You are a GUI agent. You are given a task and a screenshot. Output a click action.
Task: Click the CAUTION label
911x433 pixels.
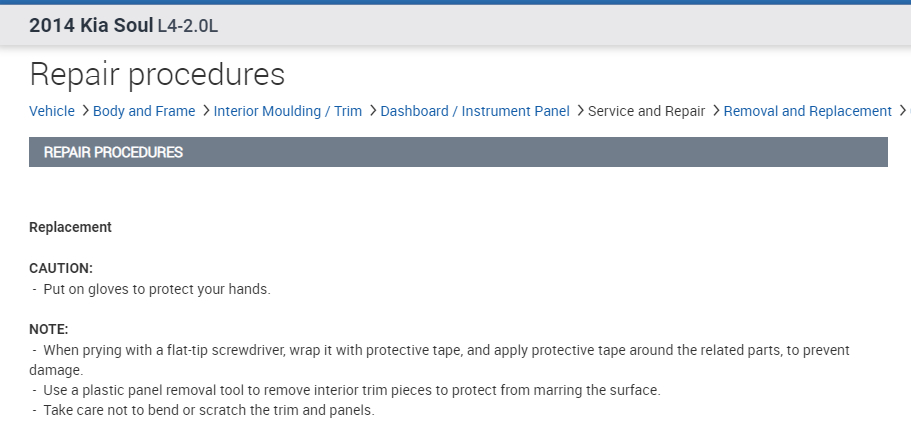tap(61, 269)
